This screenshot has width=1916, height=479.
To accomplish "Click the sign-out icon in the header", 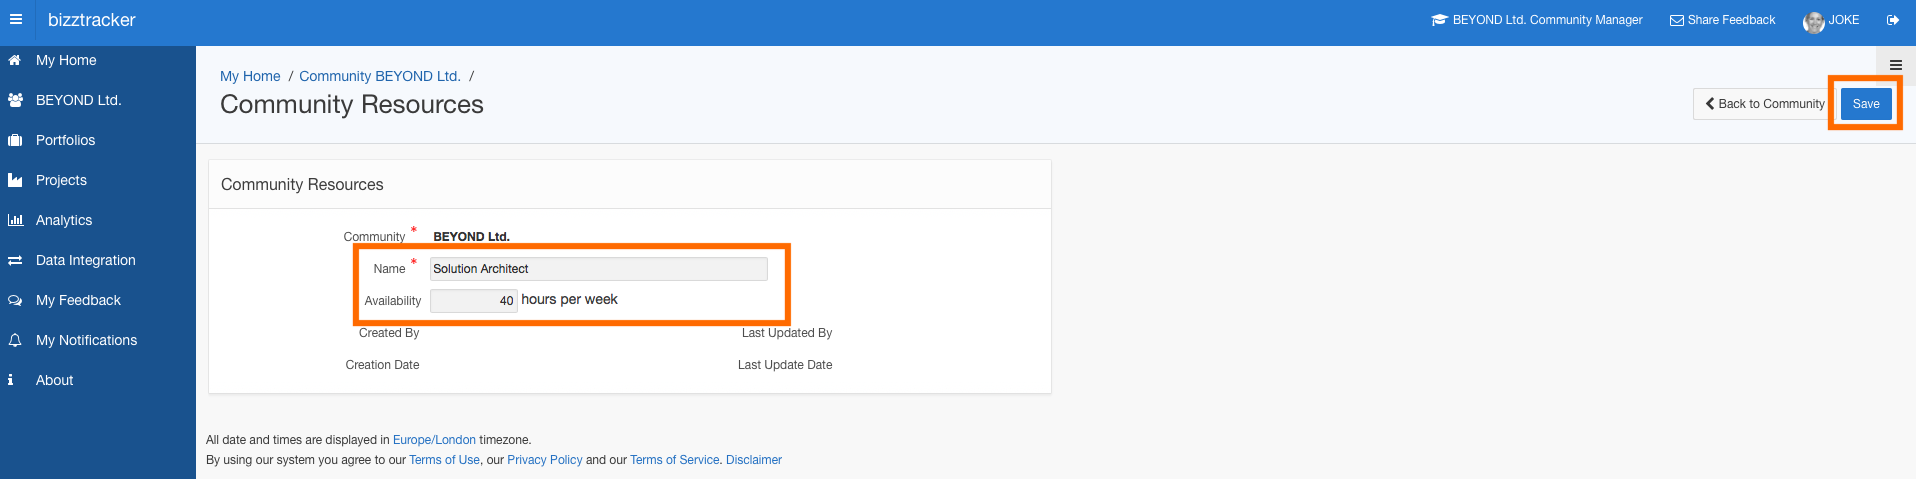I will (1893, 20).
